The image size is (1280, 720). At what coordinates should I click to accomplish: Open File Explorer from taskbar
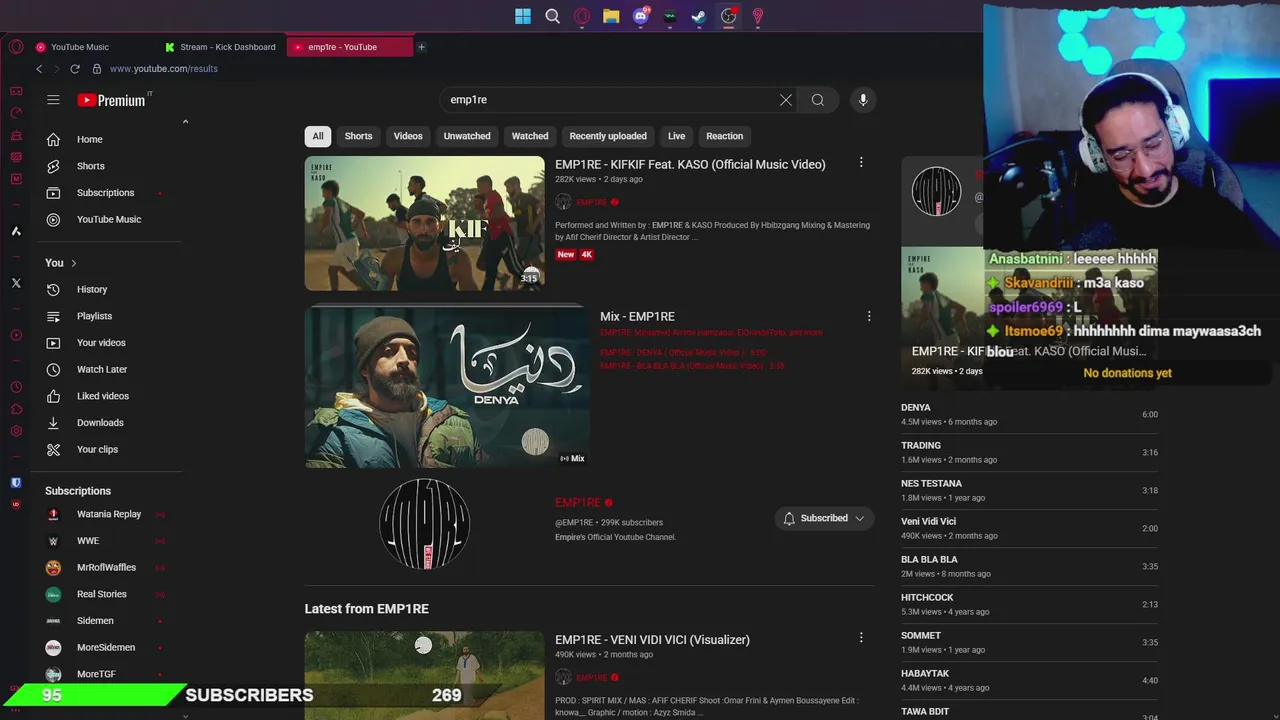[x=611, y=16]
